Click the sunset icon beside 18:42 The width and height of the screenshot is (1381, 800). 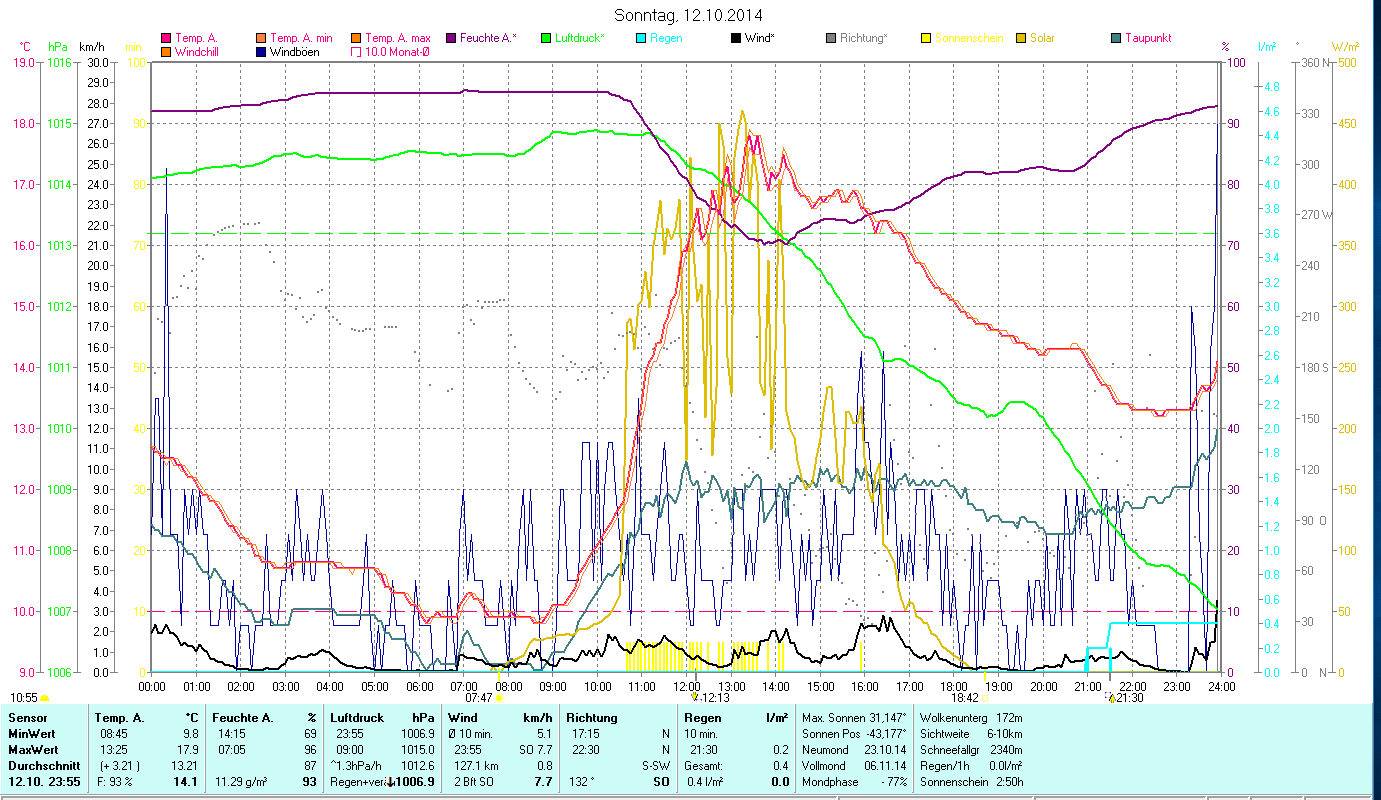pyautogui.click(x=985, y=698)
